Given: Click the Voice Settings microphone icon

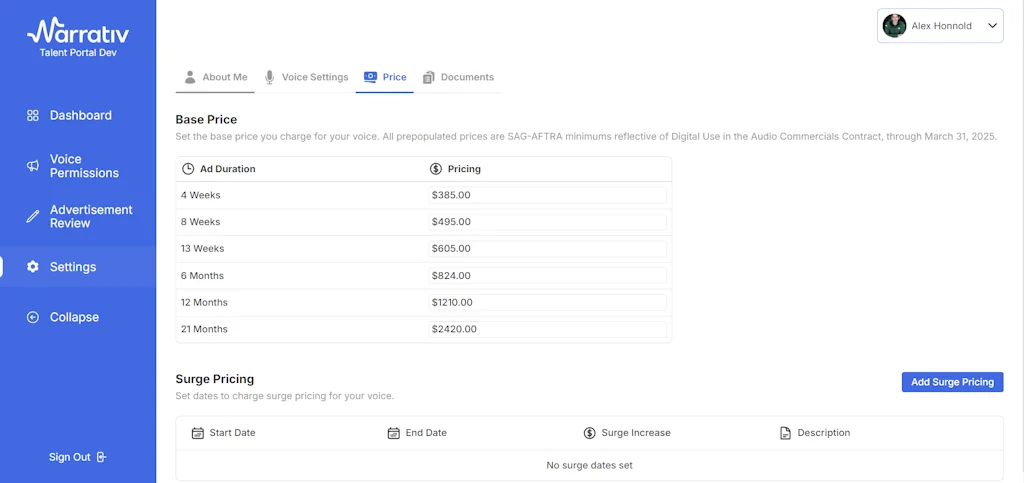Looking at the screenshot, I should (x=270, y=77).
